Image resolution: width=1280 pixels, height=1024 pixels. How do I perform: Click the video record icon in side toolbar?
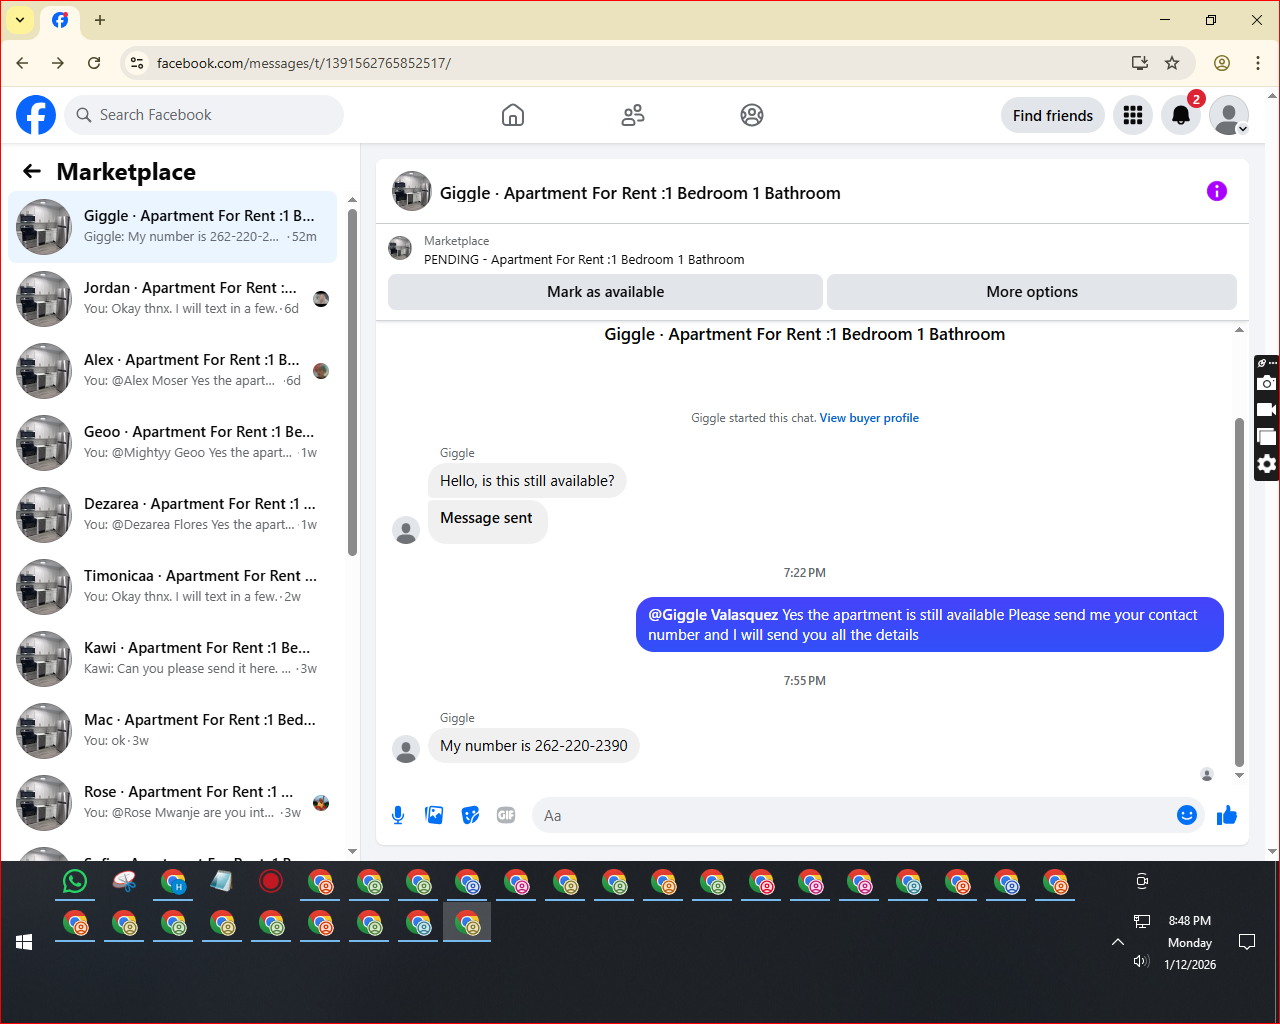click(x=1267, y=410)
